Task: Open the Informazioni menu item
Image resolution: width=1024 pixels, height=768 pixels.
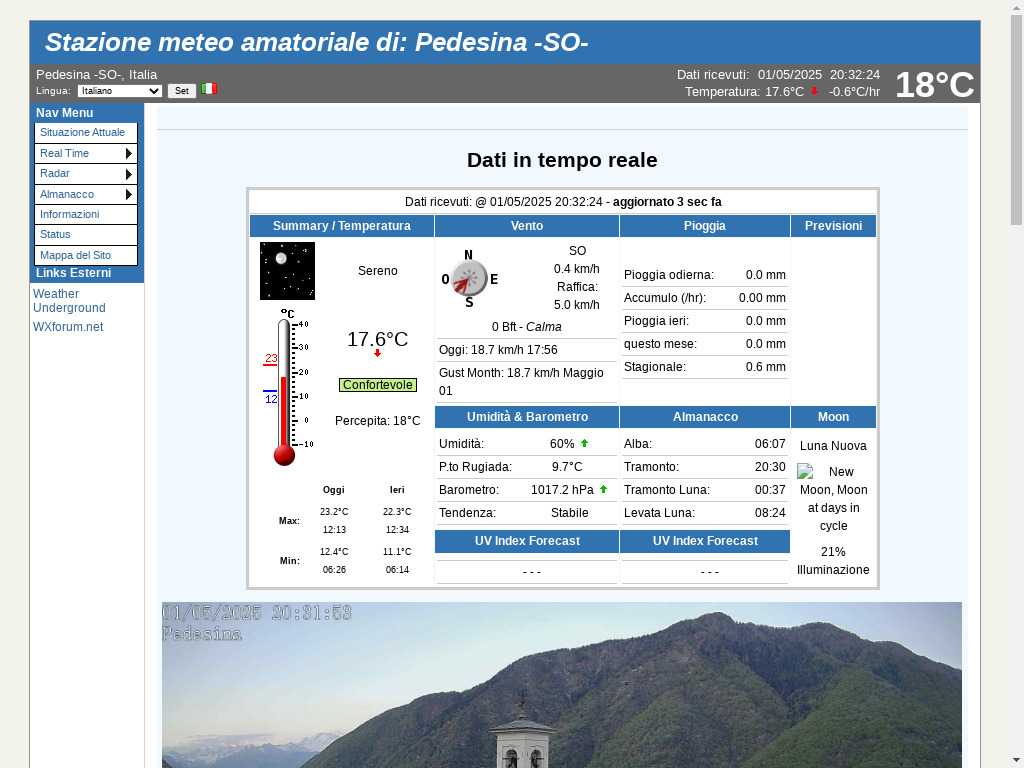Action: (x=86, y=214)
